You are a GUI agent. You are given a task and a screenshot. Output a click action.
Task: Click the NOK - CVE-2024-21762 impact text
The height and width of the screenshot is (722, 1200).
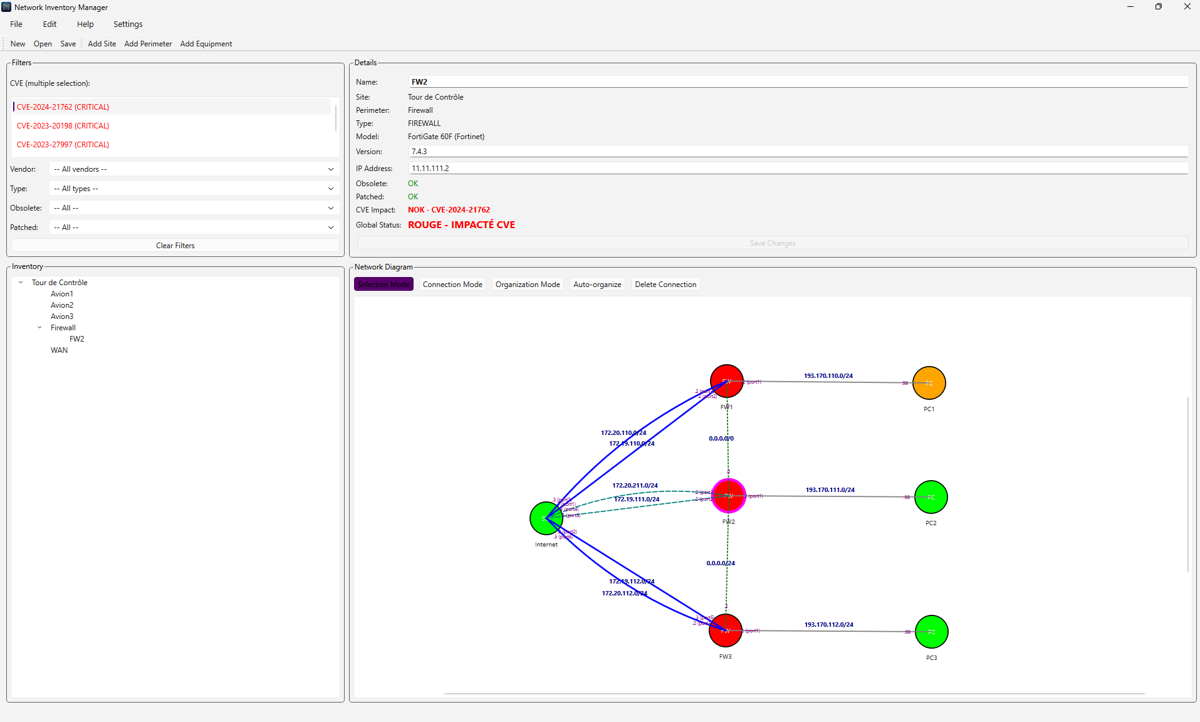449,210
